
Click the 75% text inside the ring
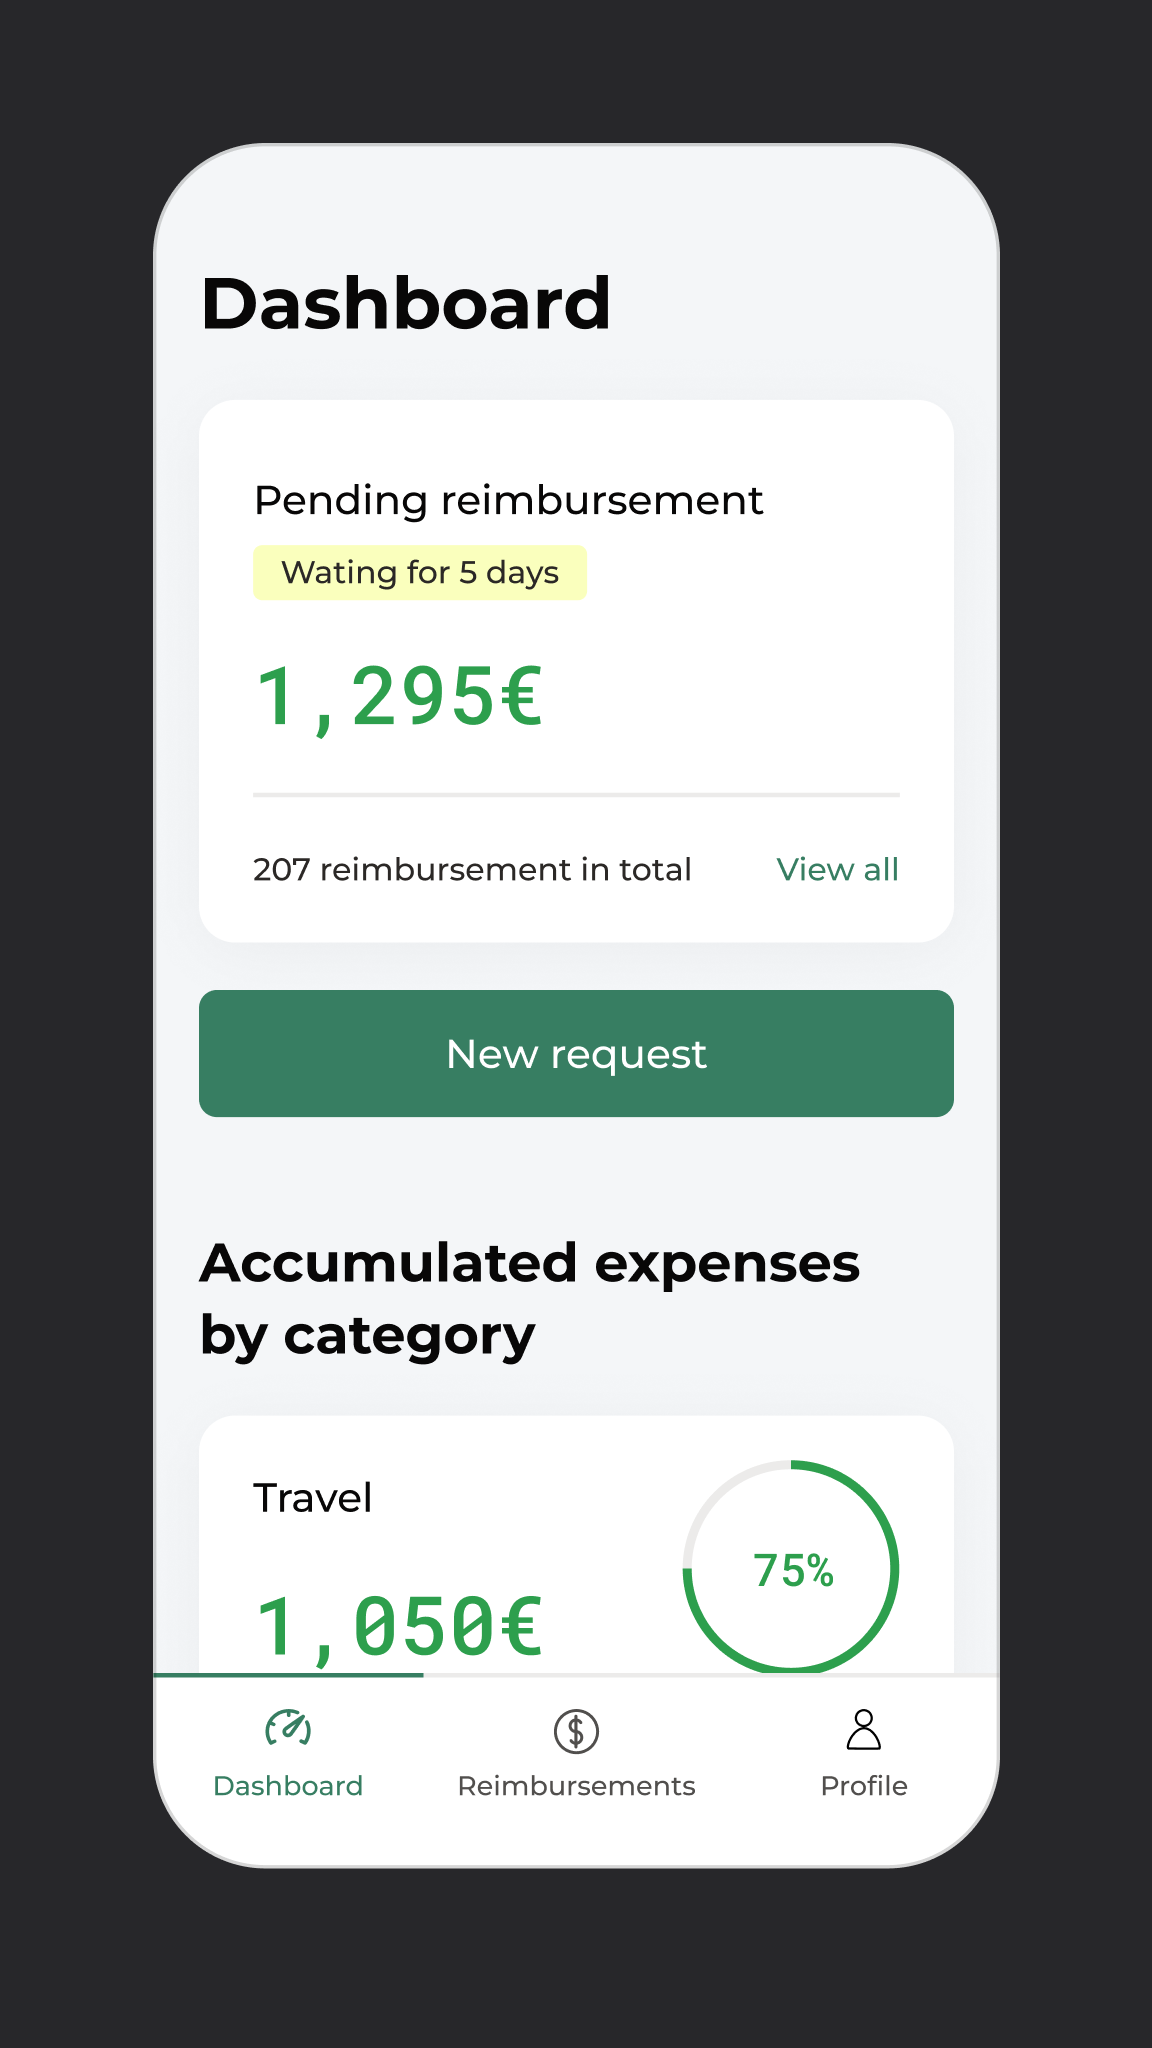793,1570
